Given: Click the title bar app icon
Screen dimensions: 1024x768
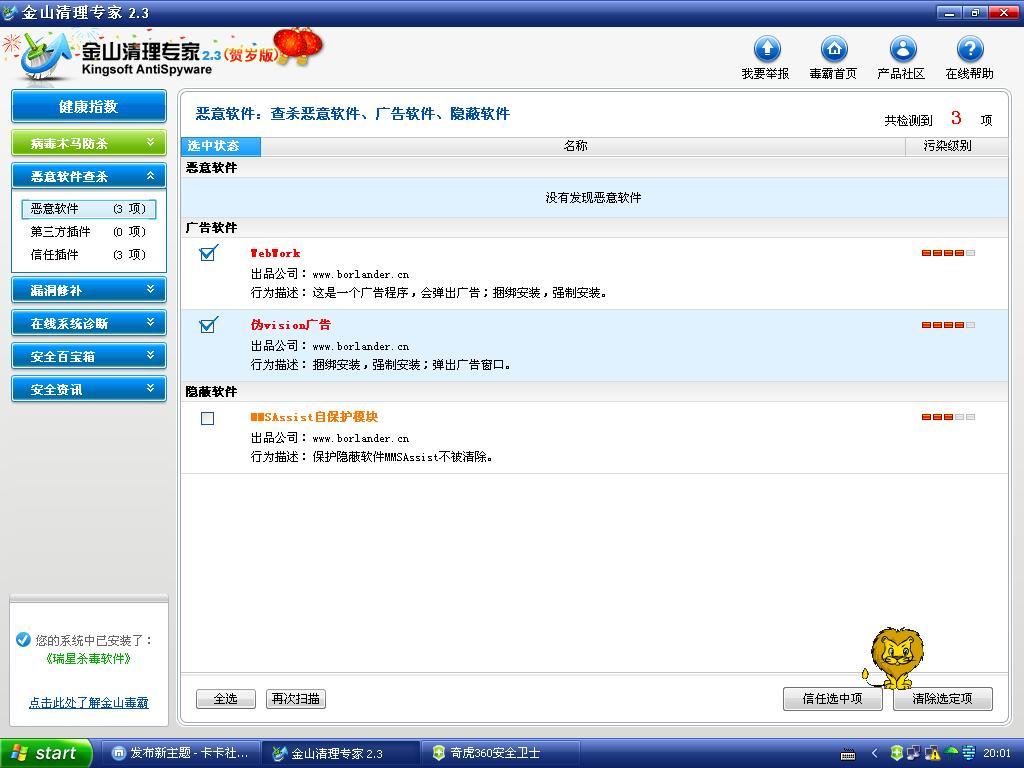Looking at the screenshot, I should pyautogui.click(x=9, y=12).
